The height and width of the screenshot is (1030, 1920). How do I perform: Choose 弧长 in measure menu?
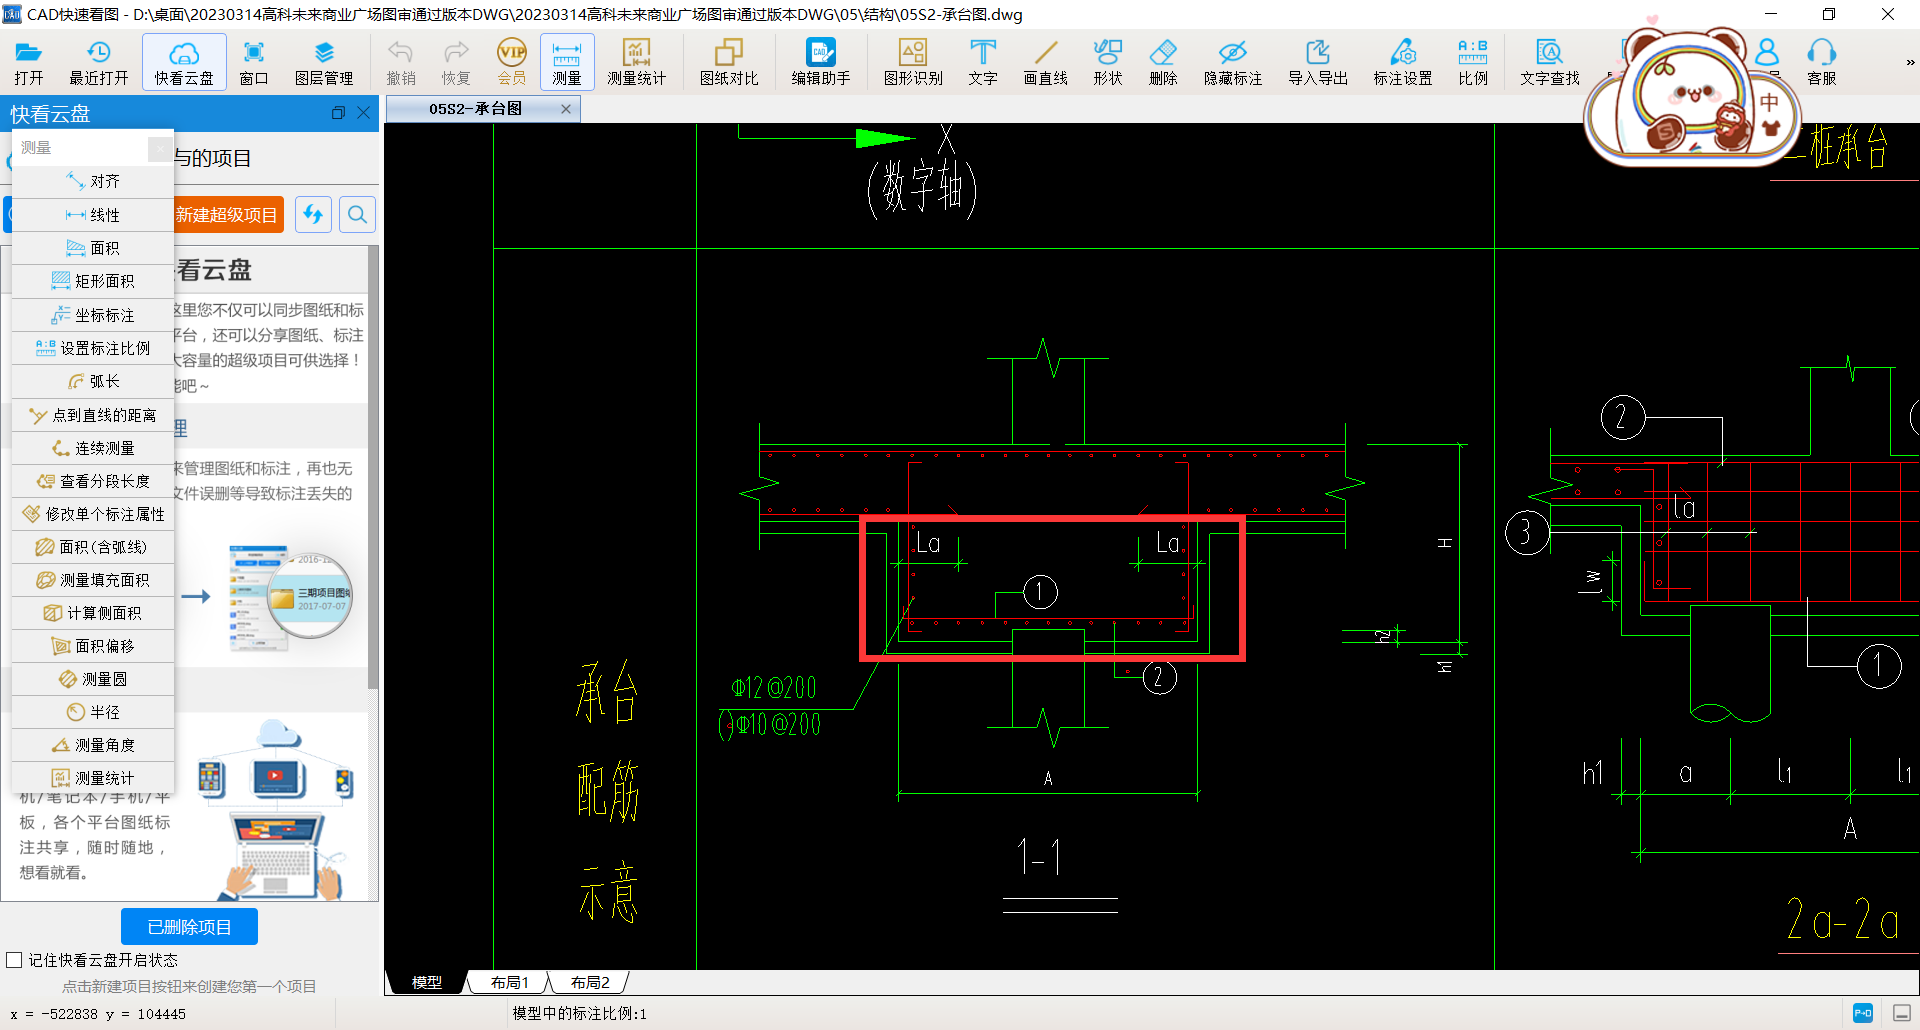click(x=93, y=381)
